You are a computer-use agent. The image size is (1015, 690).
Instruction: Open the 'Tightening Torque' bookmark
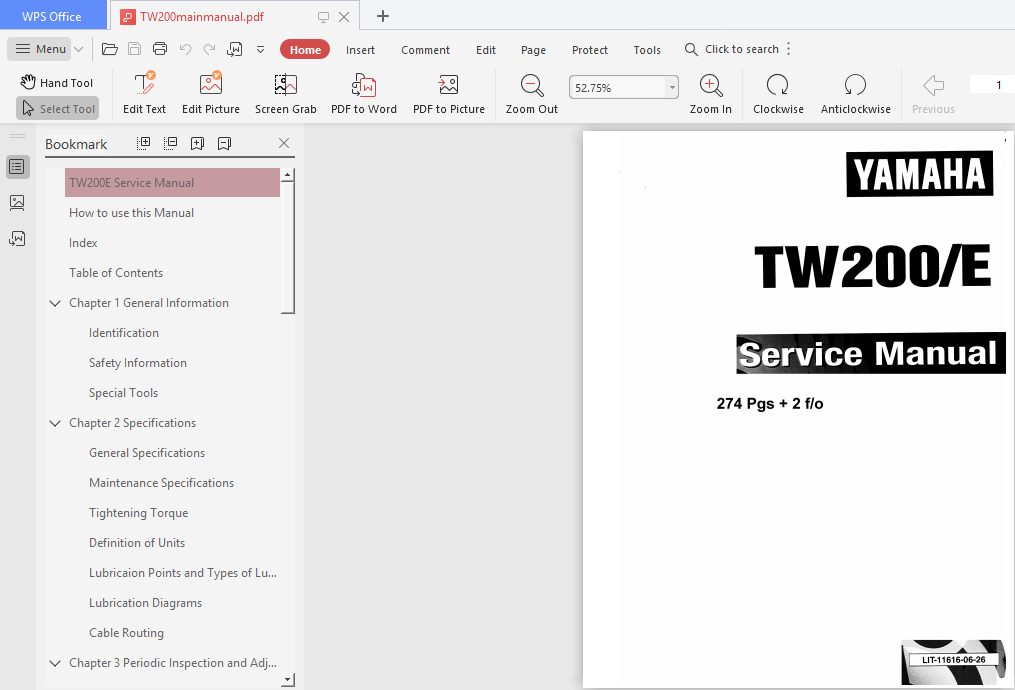point(139,513)
